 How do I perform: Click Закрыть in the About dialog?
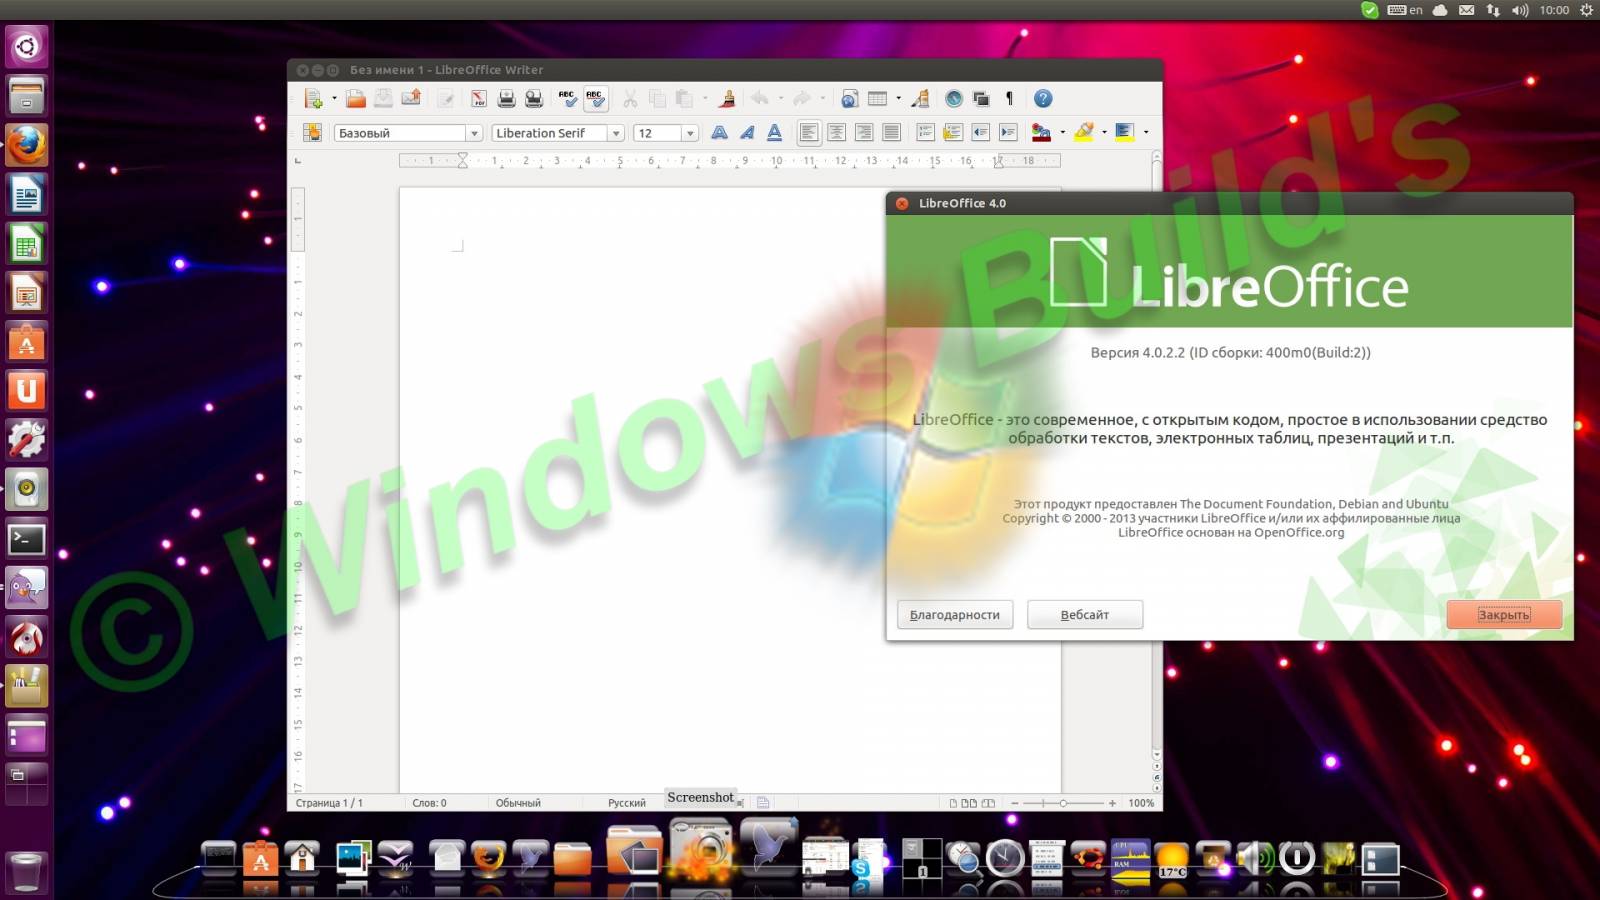(1504, 615)
